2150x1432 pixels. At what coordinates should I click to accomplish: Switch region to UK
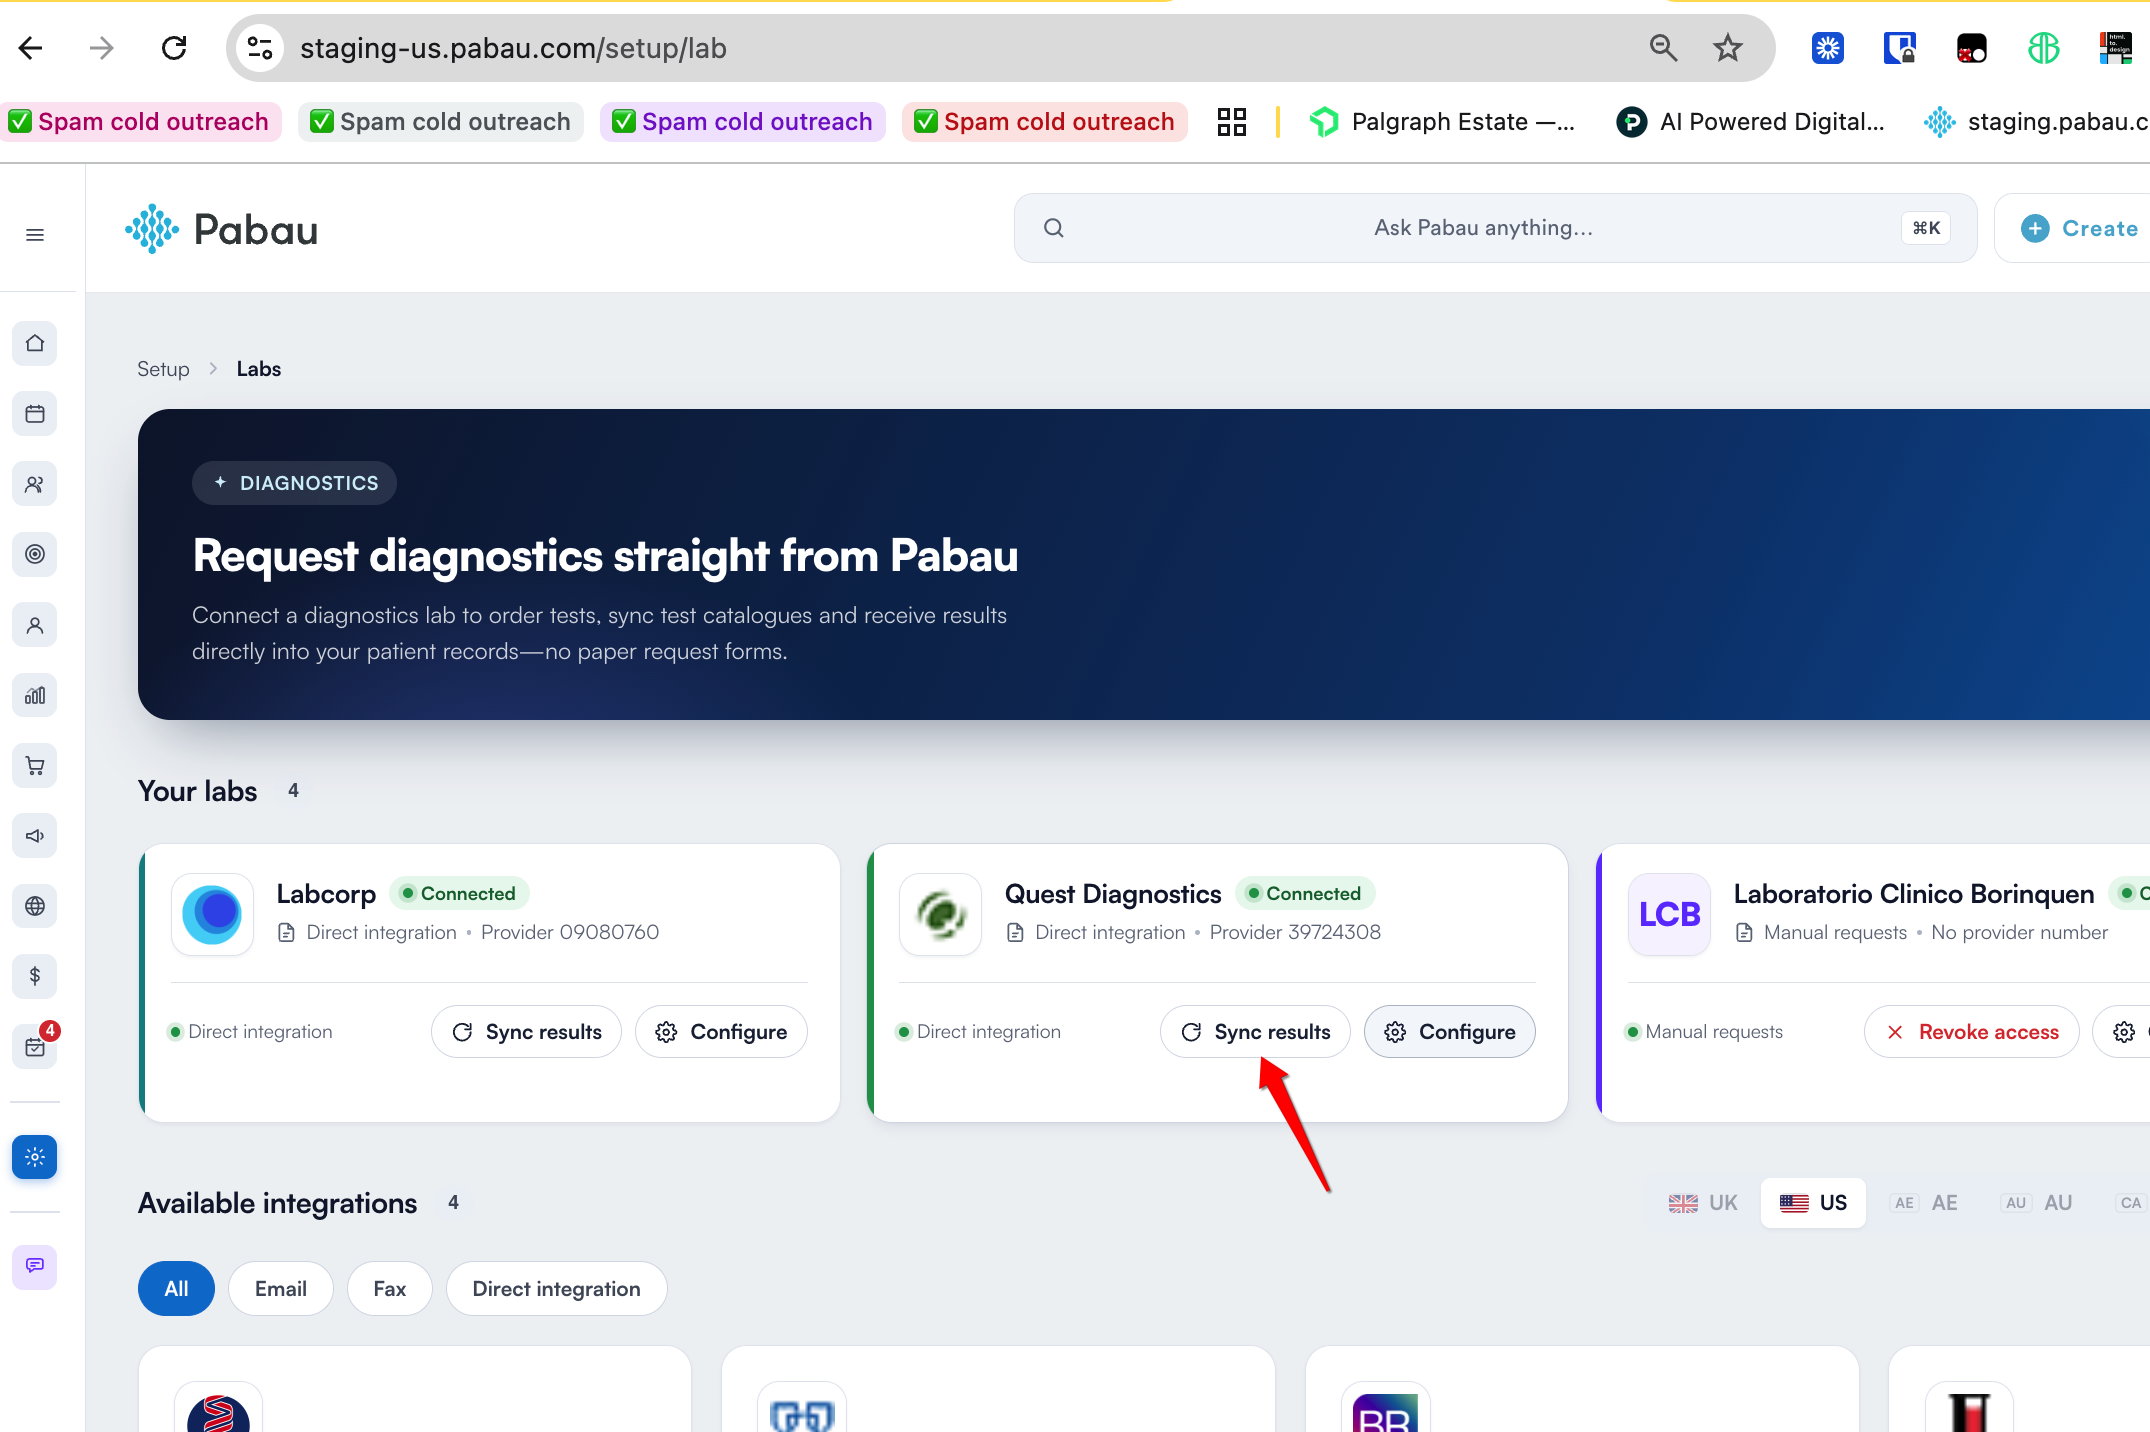pos(1703,1203)
